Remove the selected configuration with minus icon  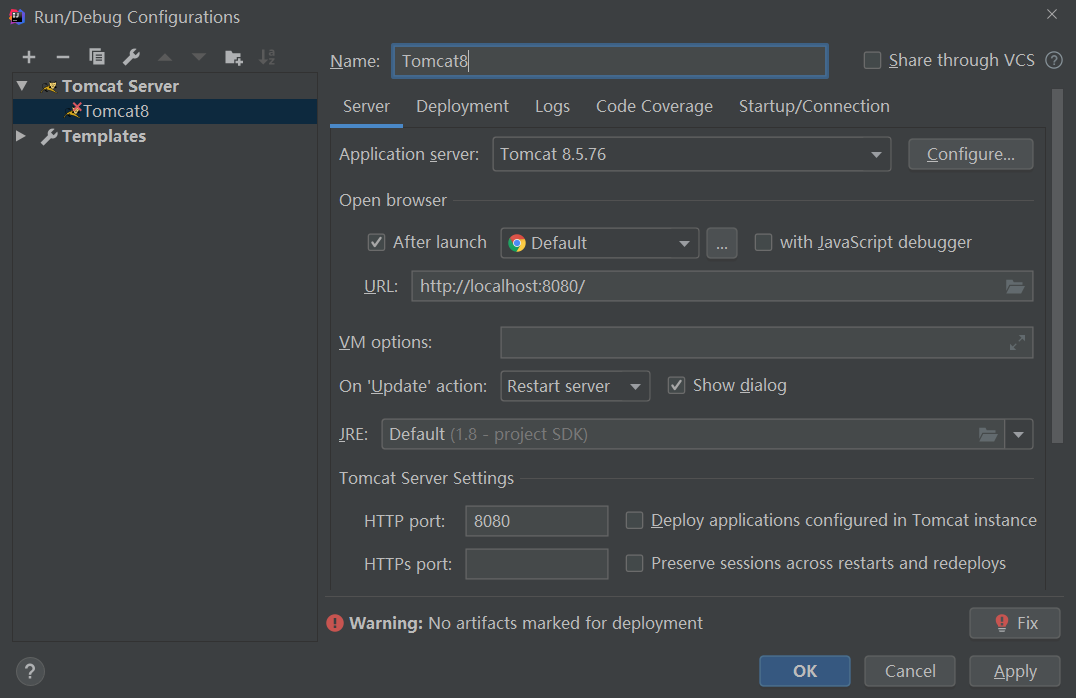point(63,57)
